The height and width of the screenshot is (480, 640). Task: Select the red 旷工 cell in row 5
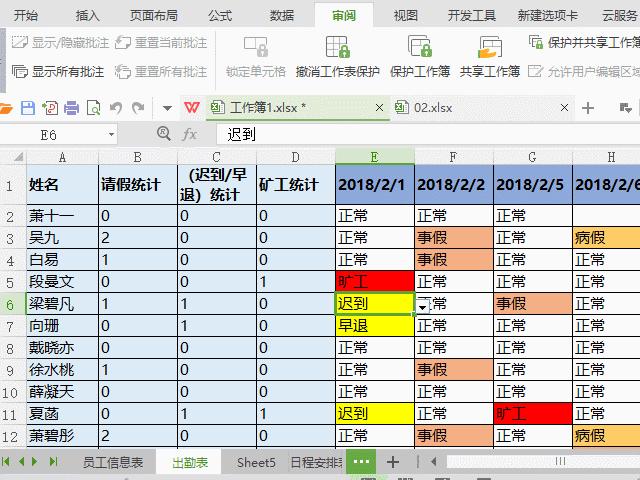[375, 282]
